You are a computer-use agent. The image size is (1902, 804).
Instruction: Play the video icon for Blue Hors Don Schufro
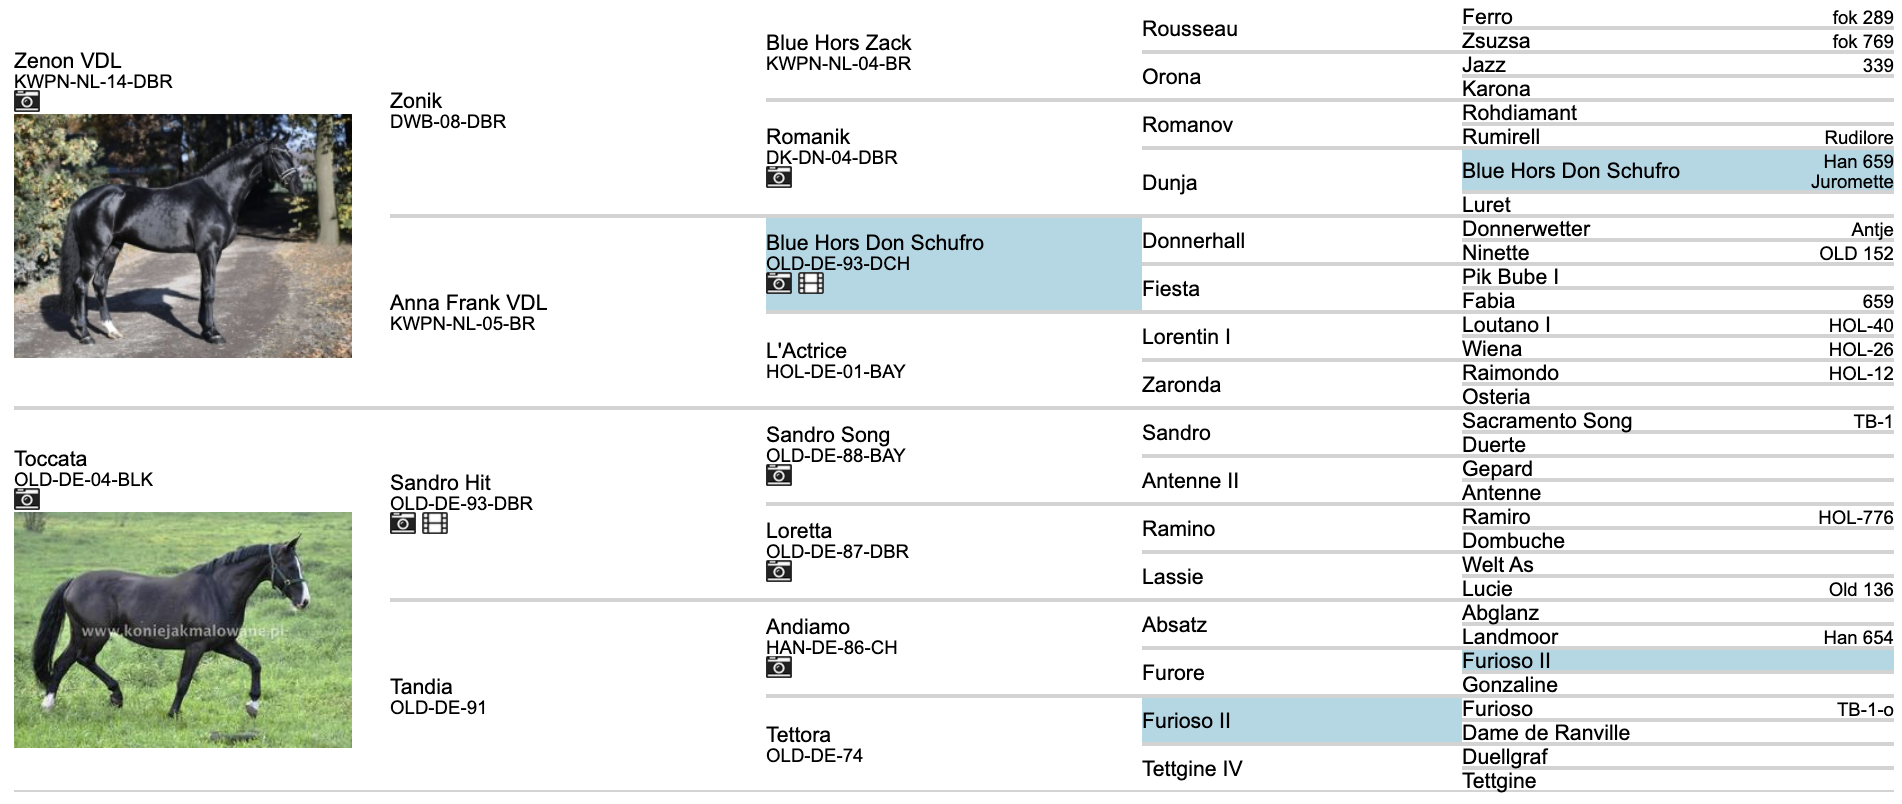click(x=811, y=283)
